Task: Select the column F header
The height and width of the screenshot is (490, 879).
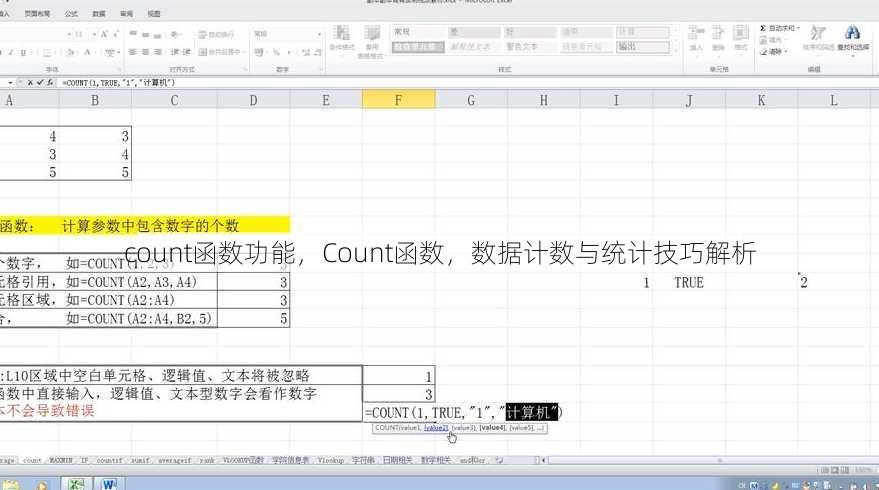Action: click(x=399, y=100)
